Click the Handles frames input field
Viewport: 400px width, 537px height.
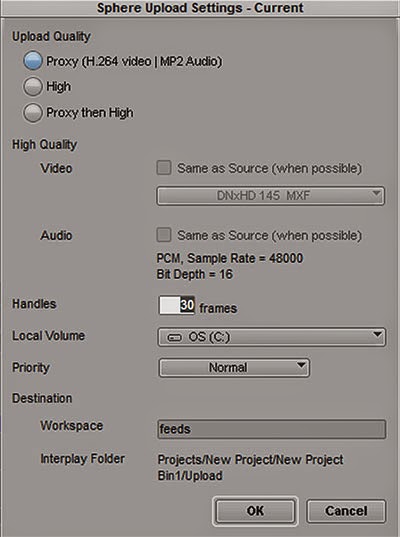click(177, 305)
